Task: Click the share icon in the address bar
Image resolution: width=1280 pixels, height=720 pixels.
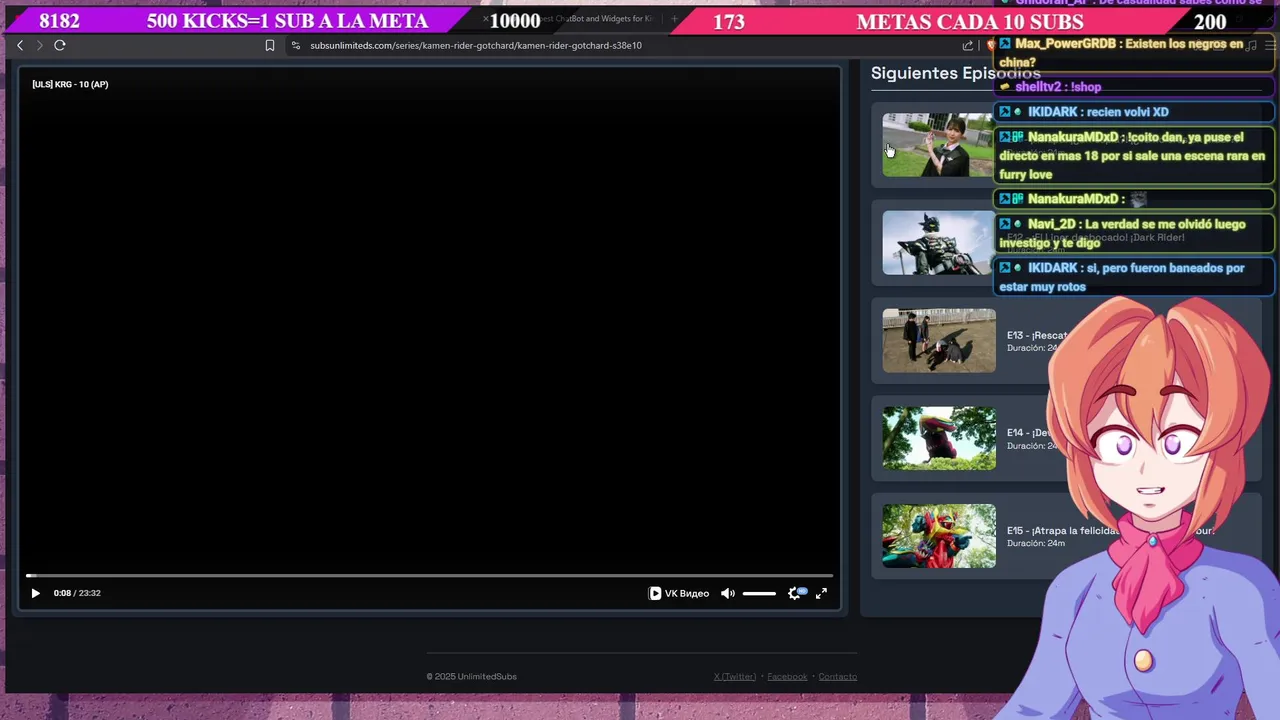Action: (x=967, y=45)
